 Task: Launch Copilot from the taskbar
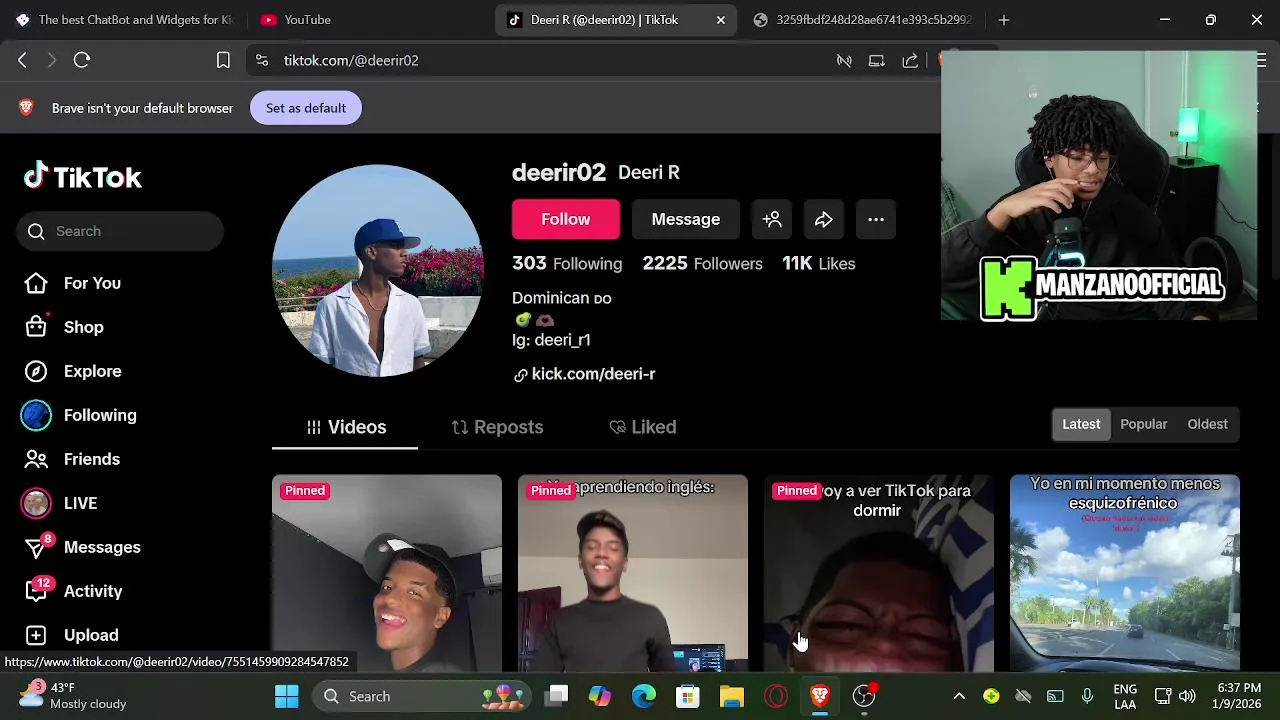pos(600,696)
